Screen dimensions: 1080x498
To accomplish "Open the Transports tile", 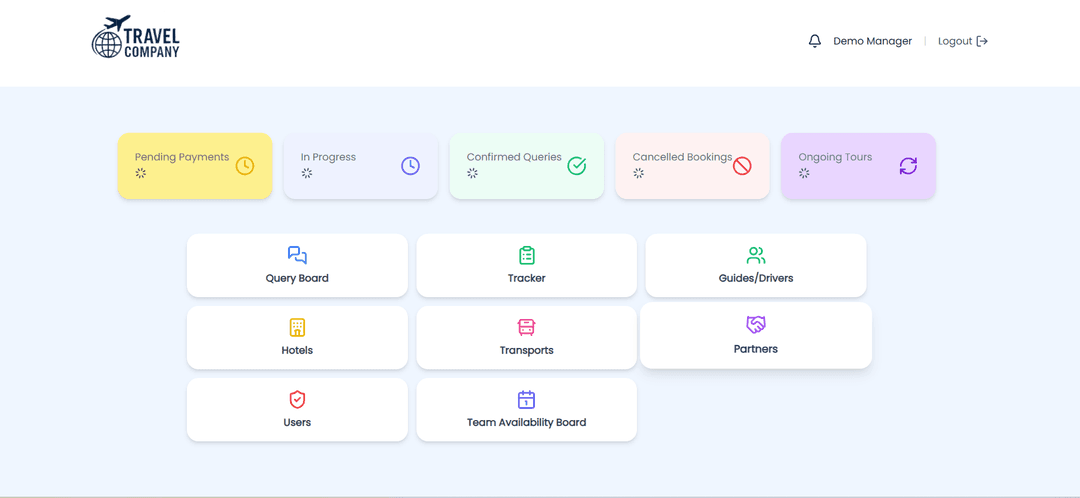I will point(526,338).
